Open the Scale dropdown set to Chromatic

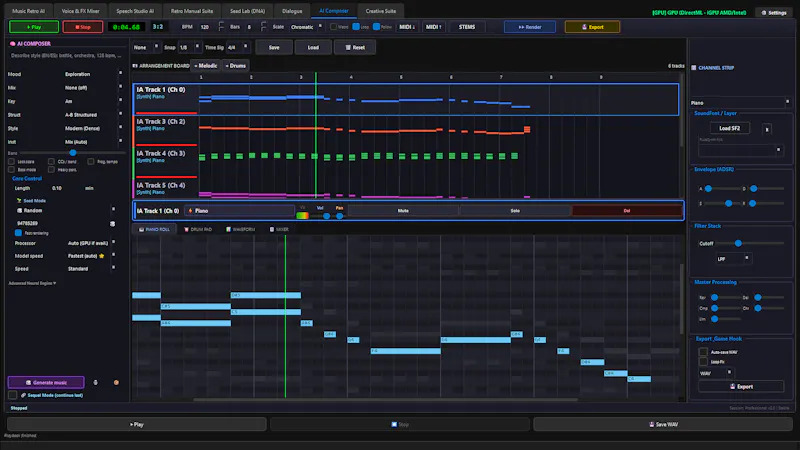(307, 27)
